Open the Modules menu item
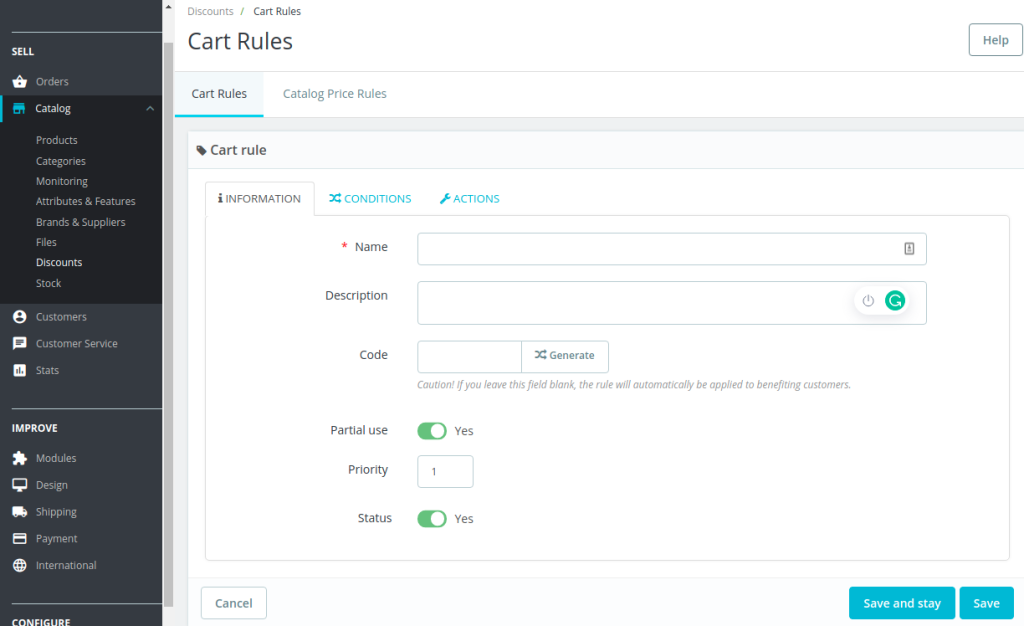The width and height of the screenshot is (1024, 626). pyautogui.click(x=56, y=458)
